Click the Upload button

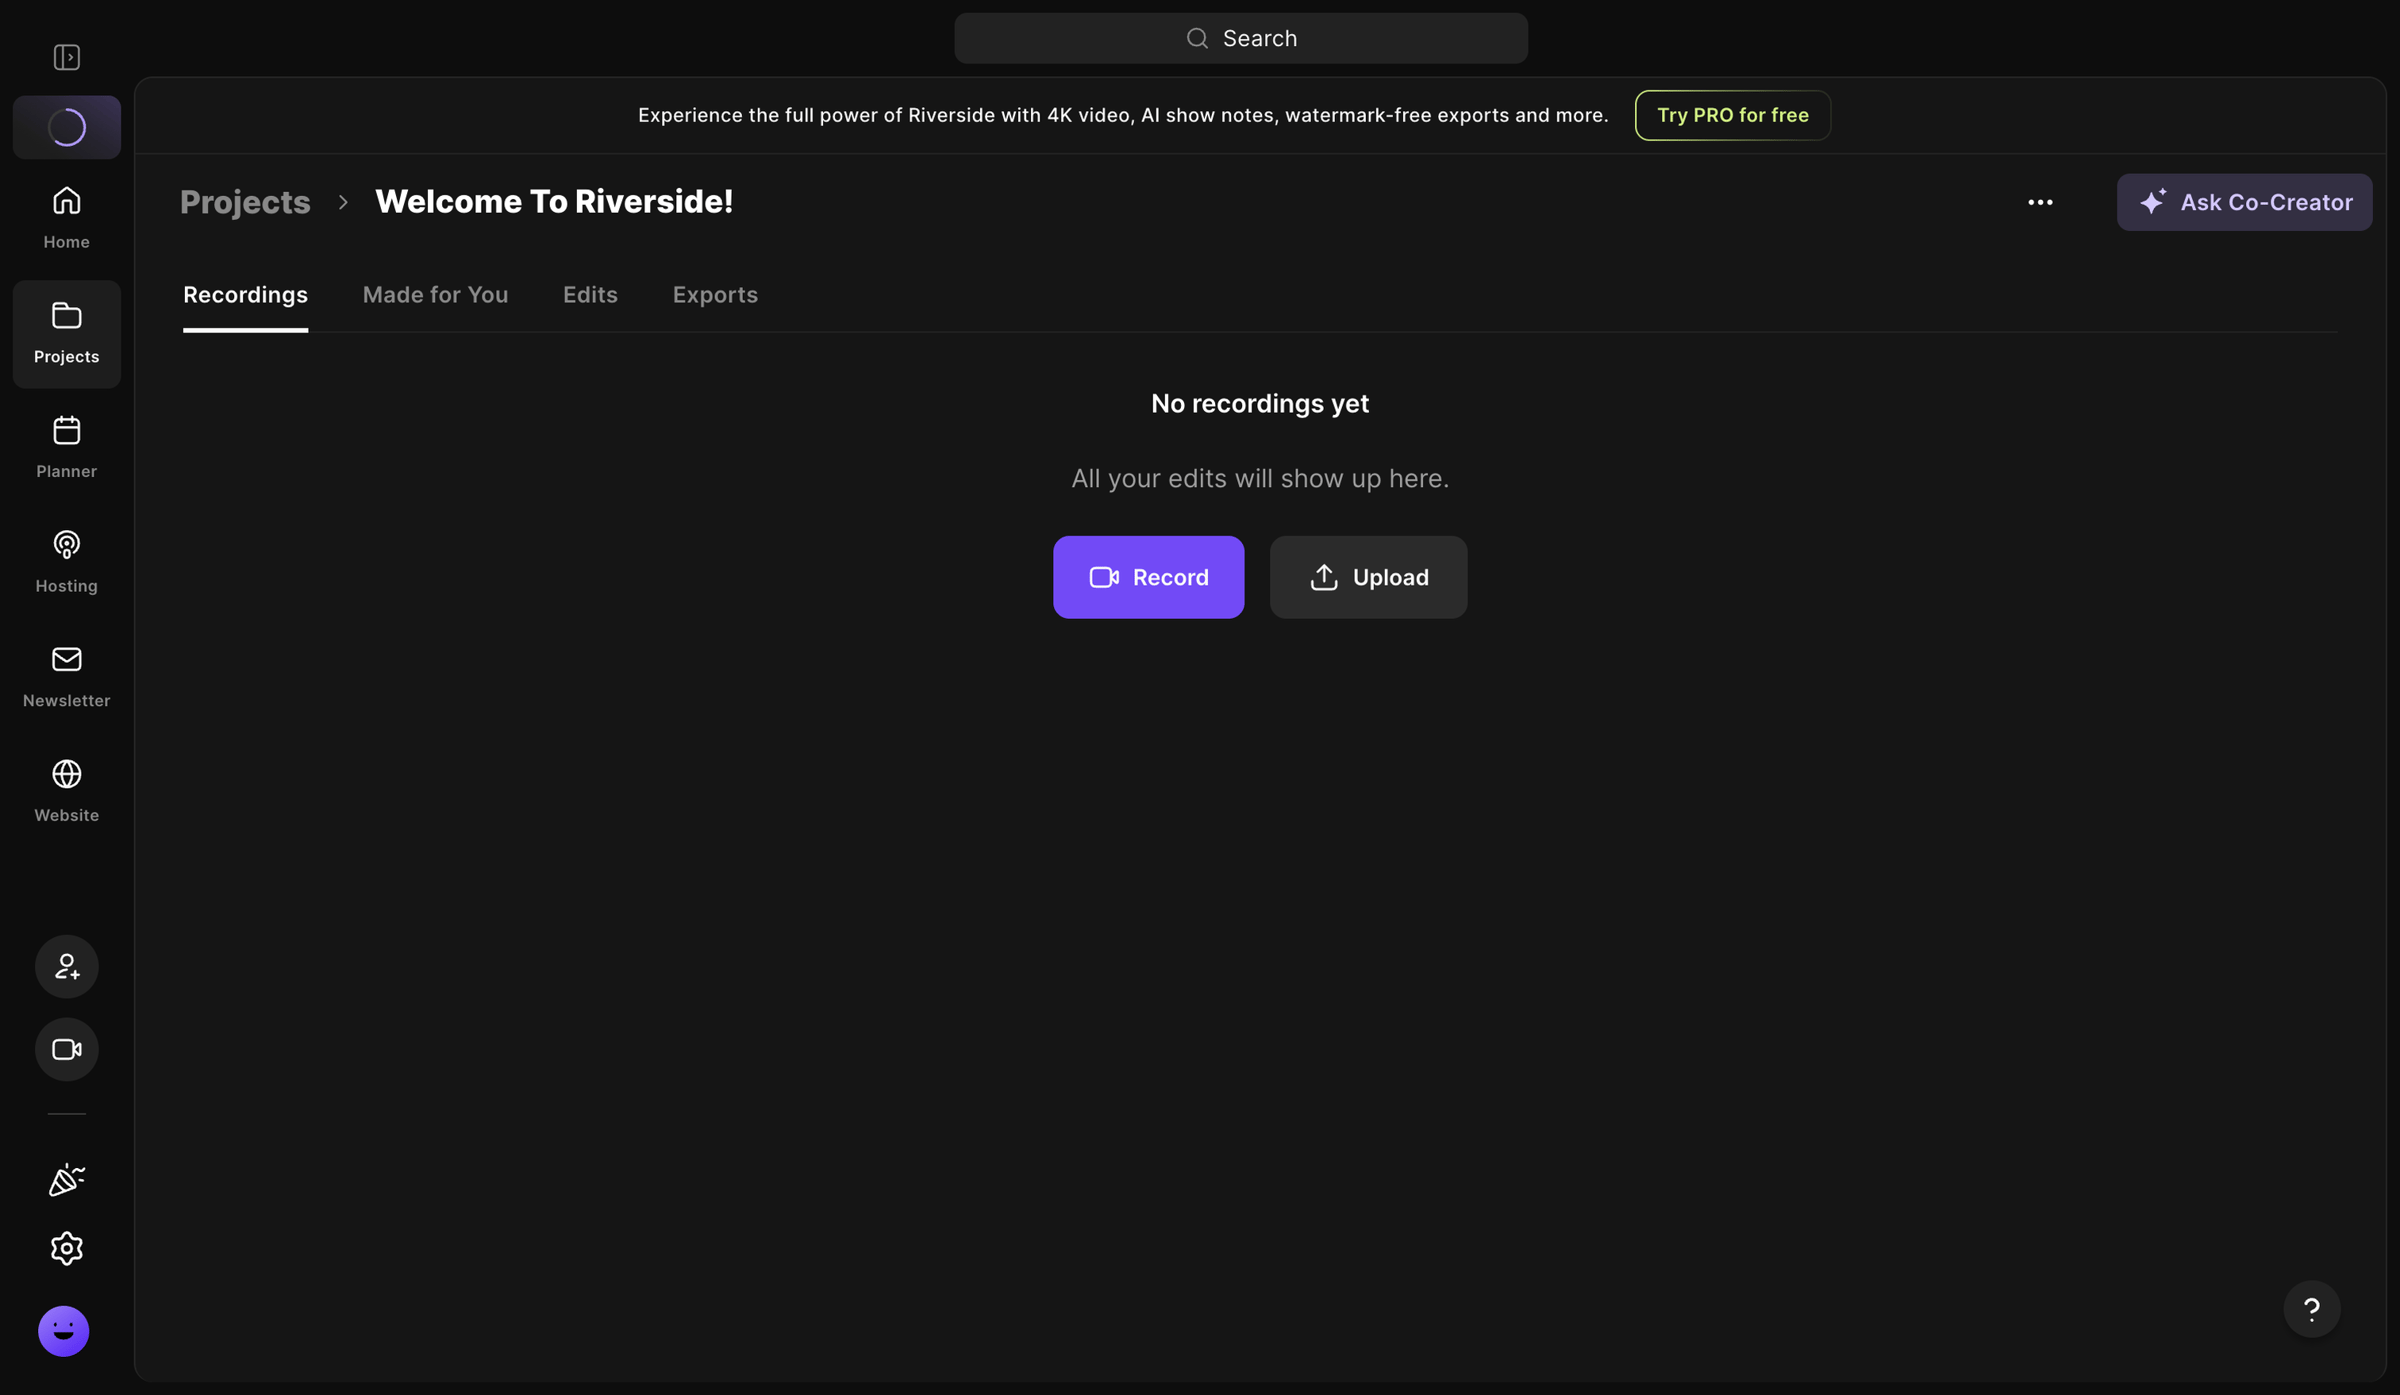tap(1368, 577)
